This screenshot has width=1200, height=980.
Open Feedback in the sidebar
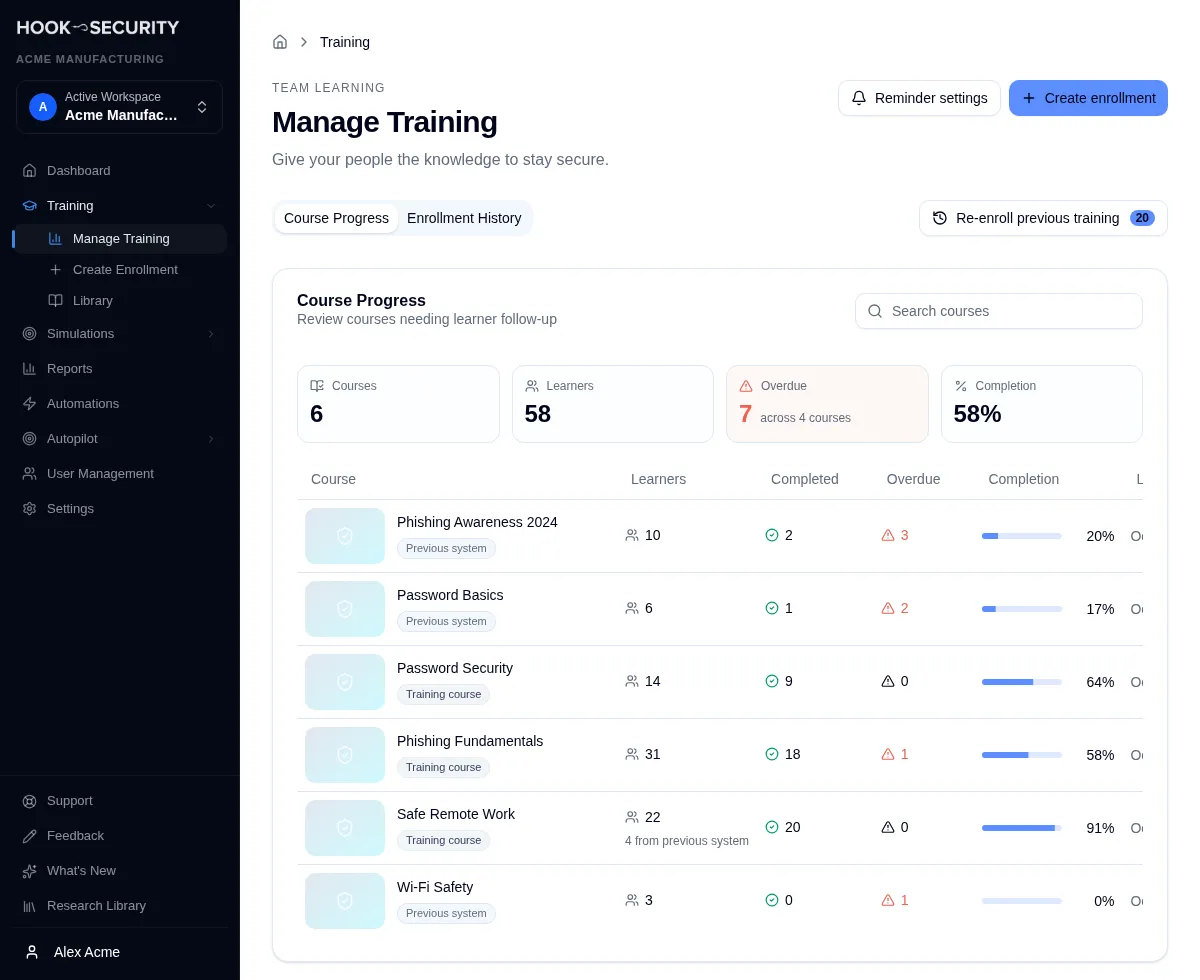(119, 836)
